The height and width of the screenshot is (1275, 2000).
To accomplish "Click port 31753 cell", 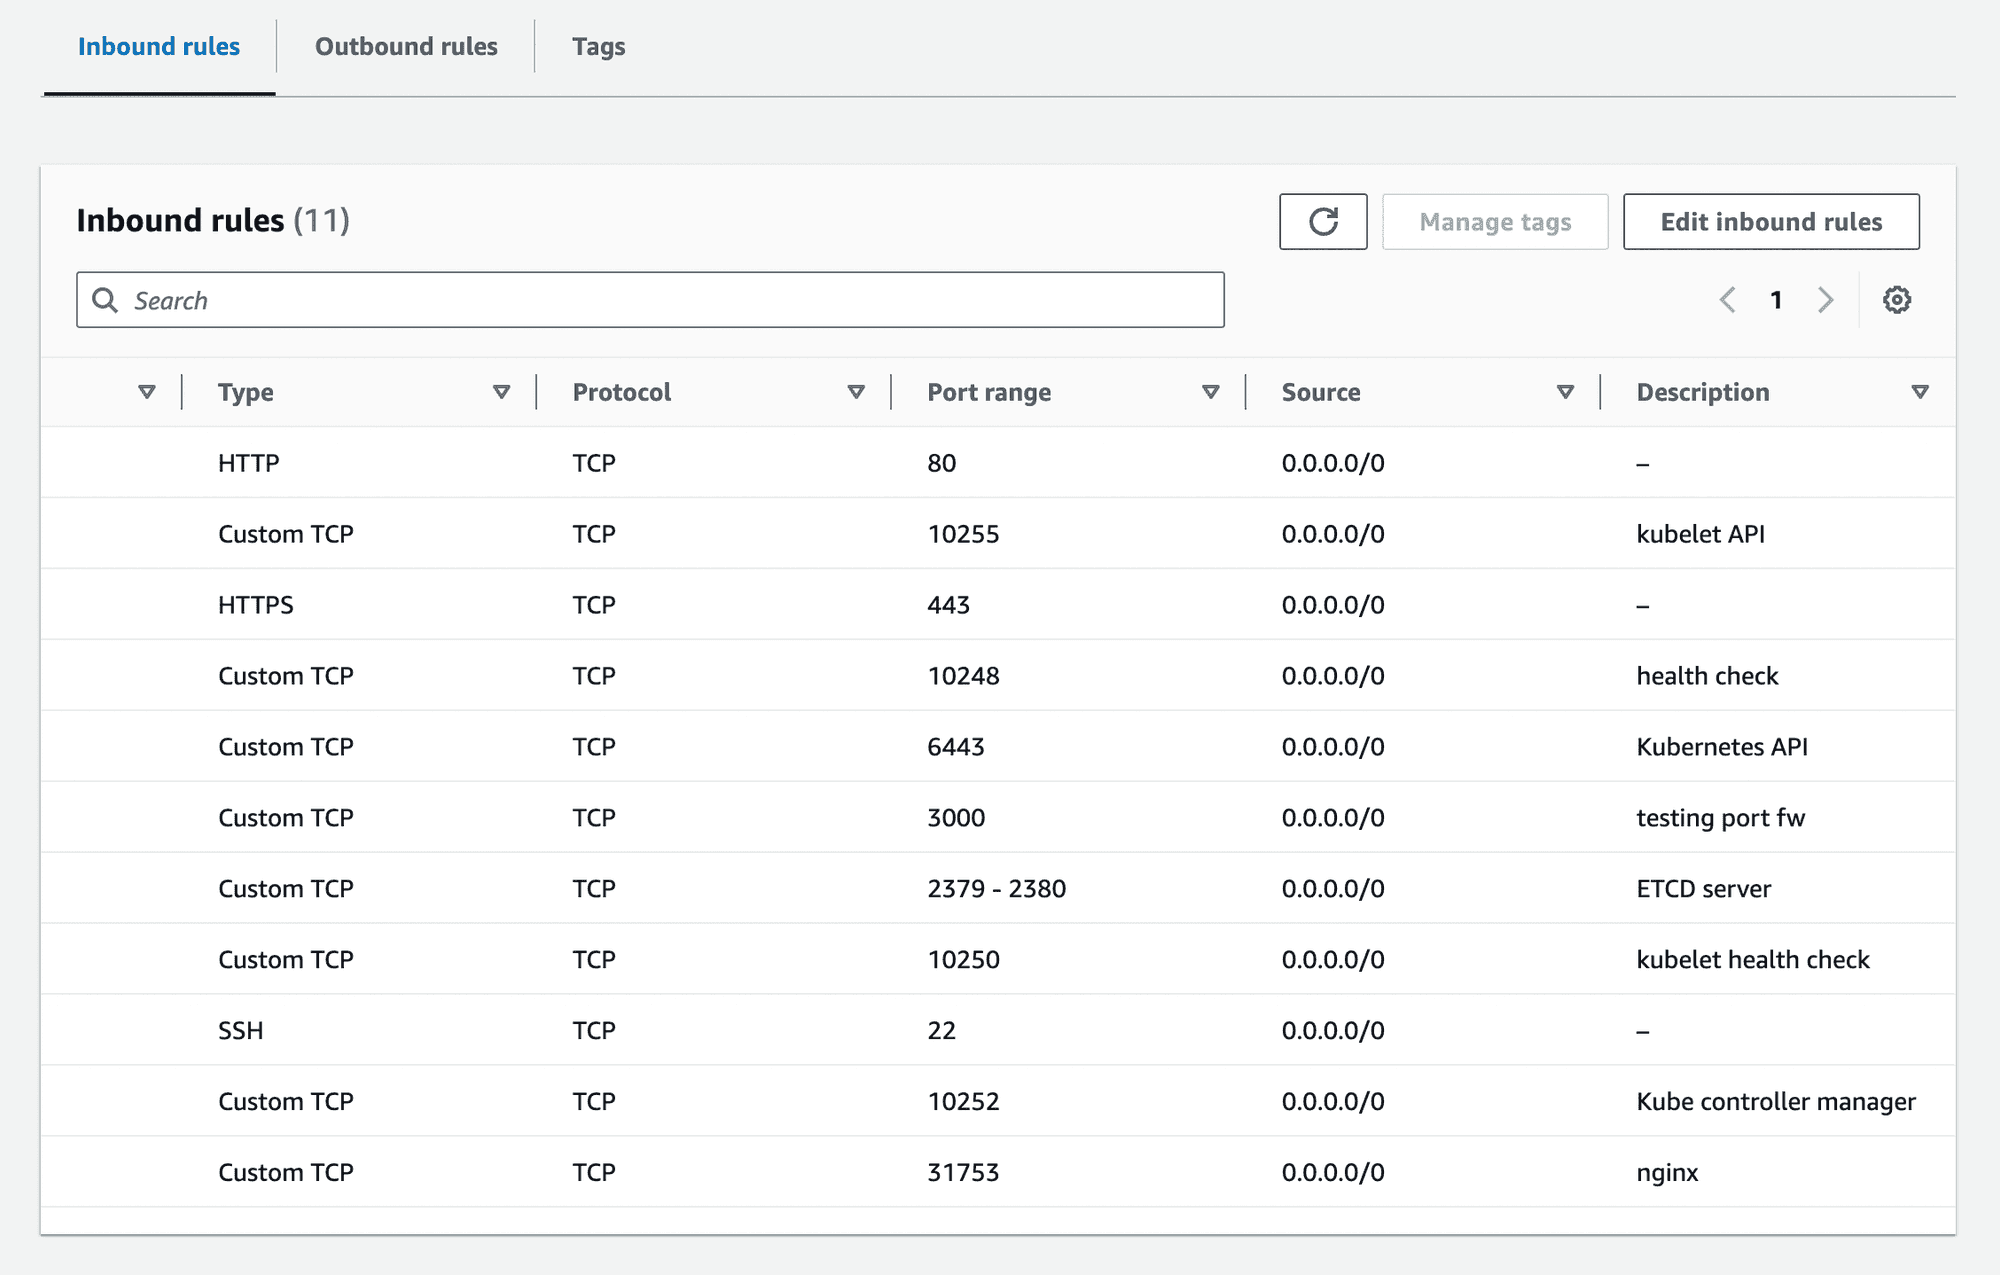I will click(x=963, y=1172).
